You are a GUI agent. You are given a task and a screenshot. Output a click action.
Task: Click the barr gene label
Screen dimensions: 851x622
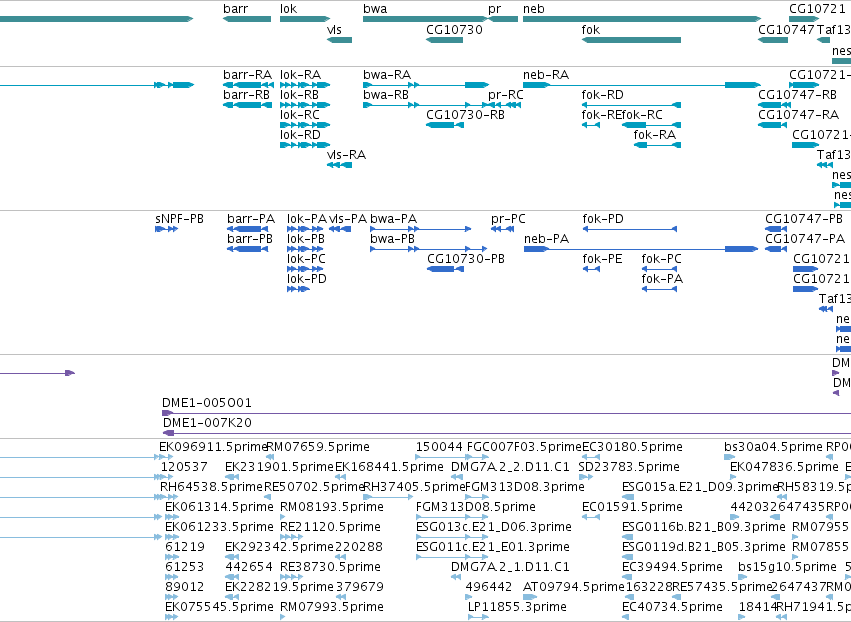[236, 9]
